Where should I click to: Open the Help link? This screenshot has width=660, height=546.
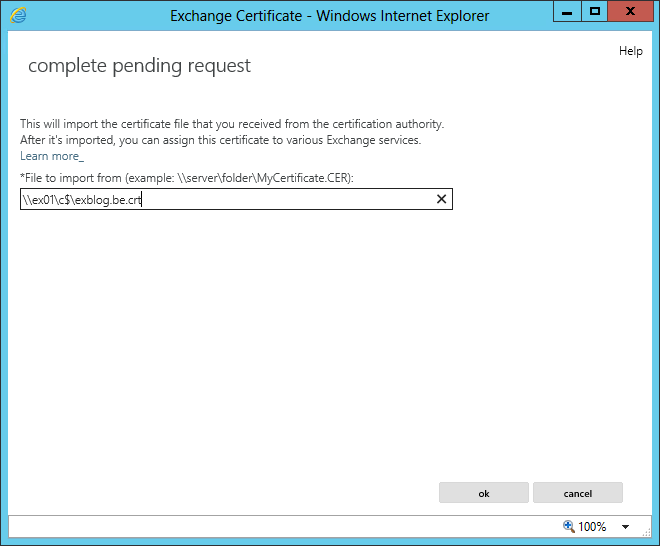[631, 51]
